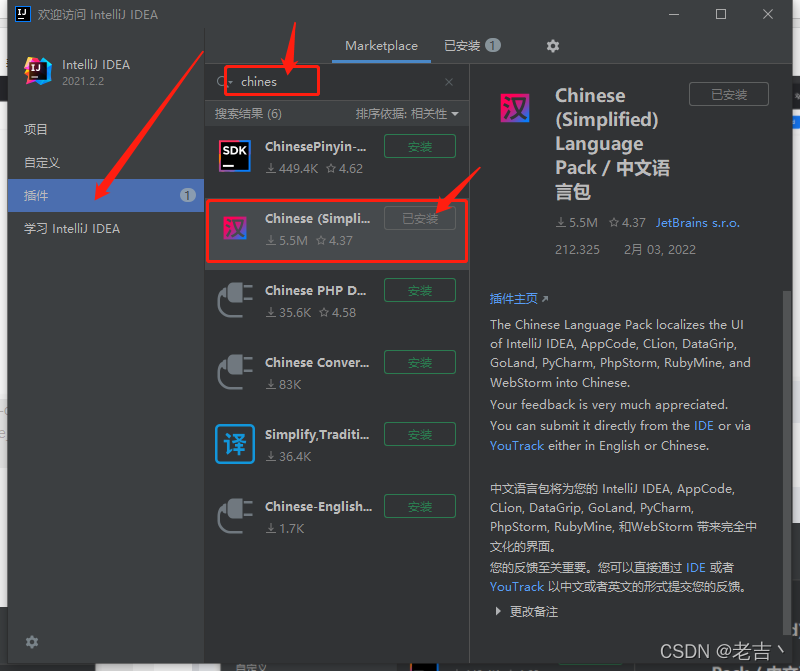Open search options magnifier dropdown
This screenshot has height=671, width=800.
224,82
